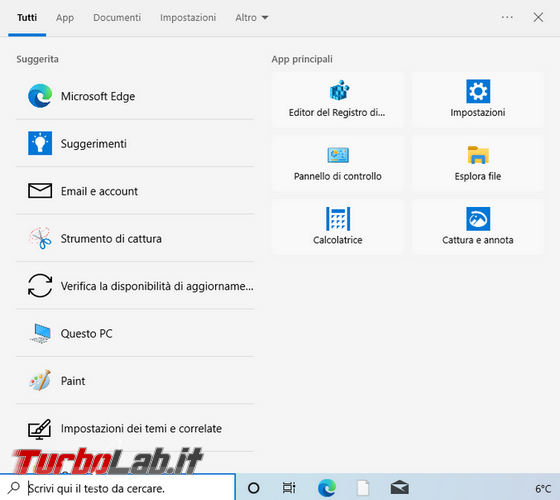This screenshot has width=560, height=500.
Task: Open the three-dots options menu
Action: (x=507, y=17)
